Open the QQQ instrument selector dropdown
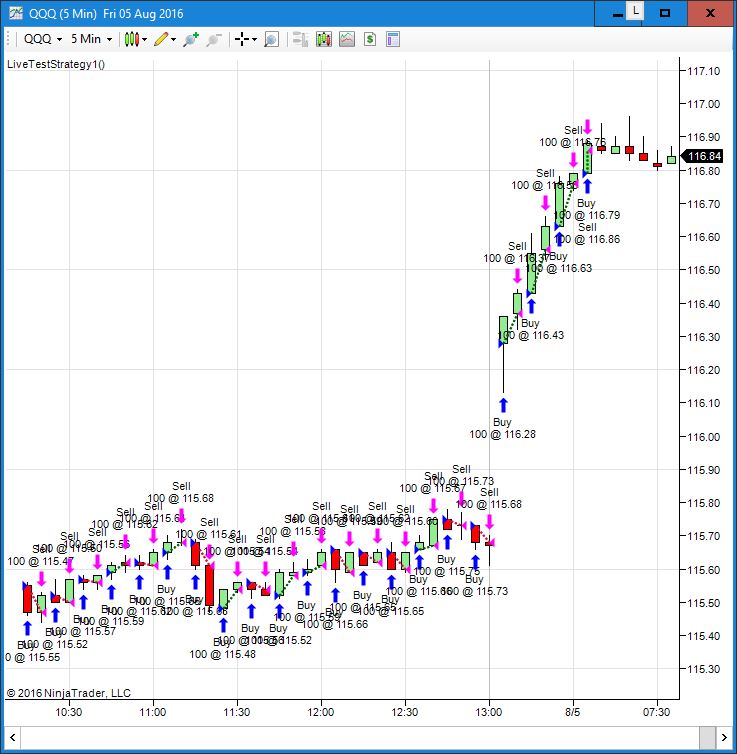 43,39
